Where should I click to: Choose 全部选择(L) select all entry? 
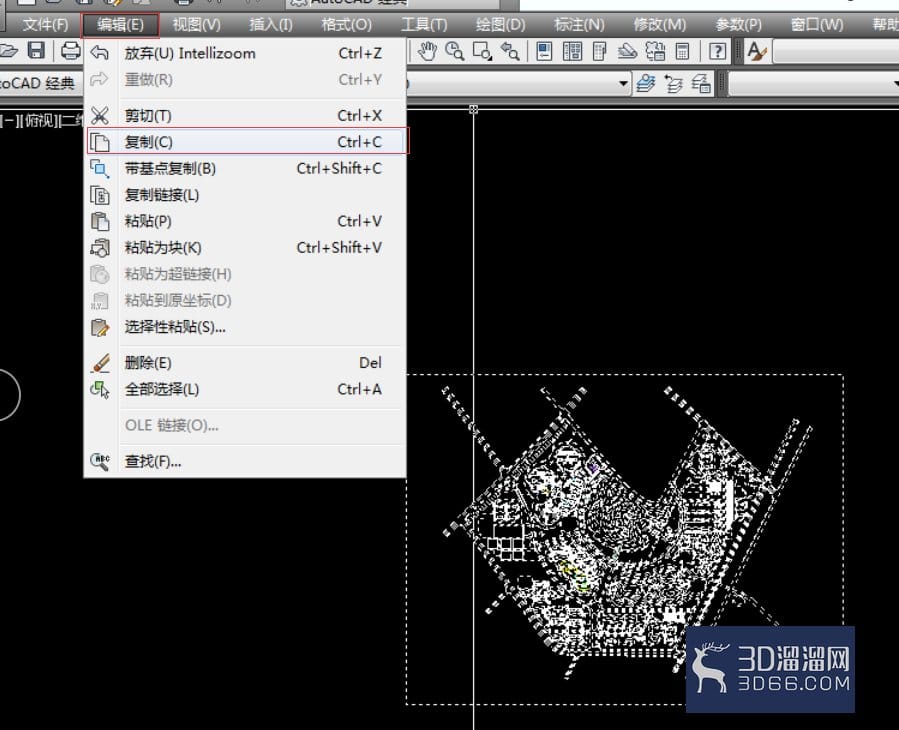point(245,389)
